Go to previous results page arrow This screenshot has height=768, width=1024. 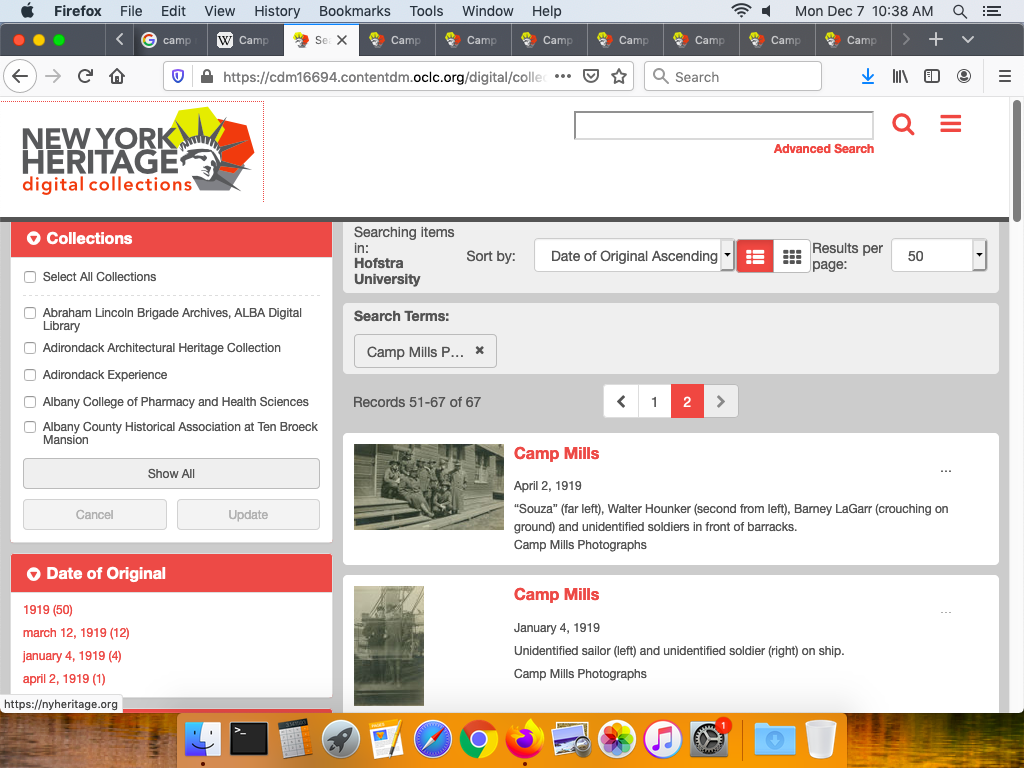pos(621,402)
